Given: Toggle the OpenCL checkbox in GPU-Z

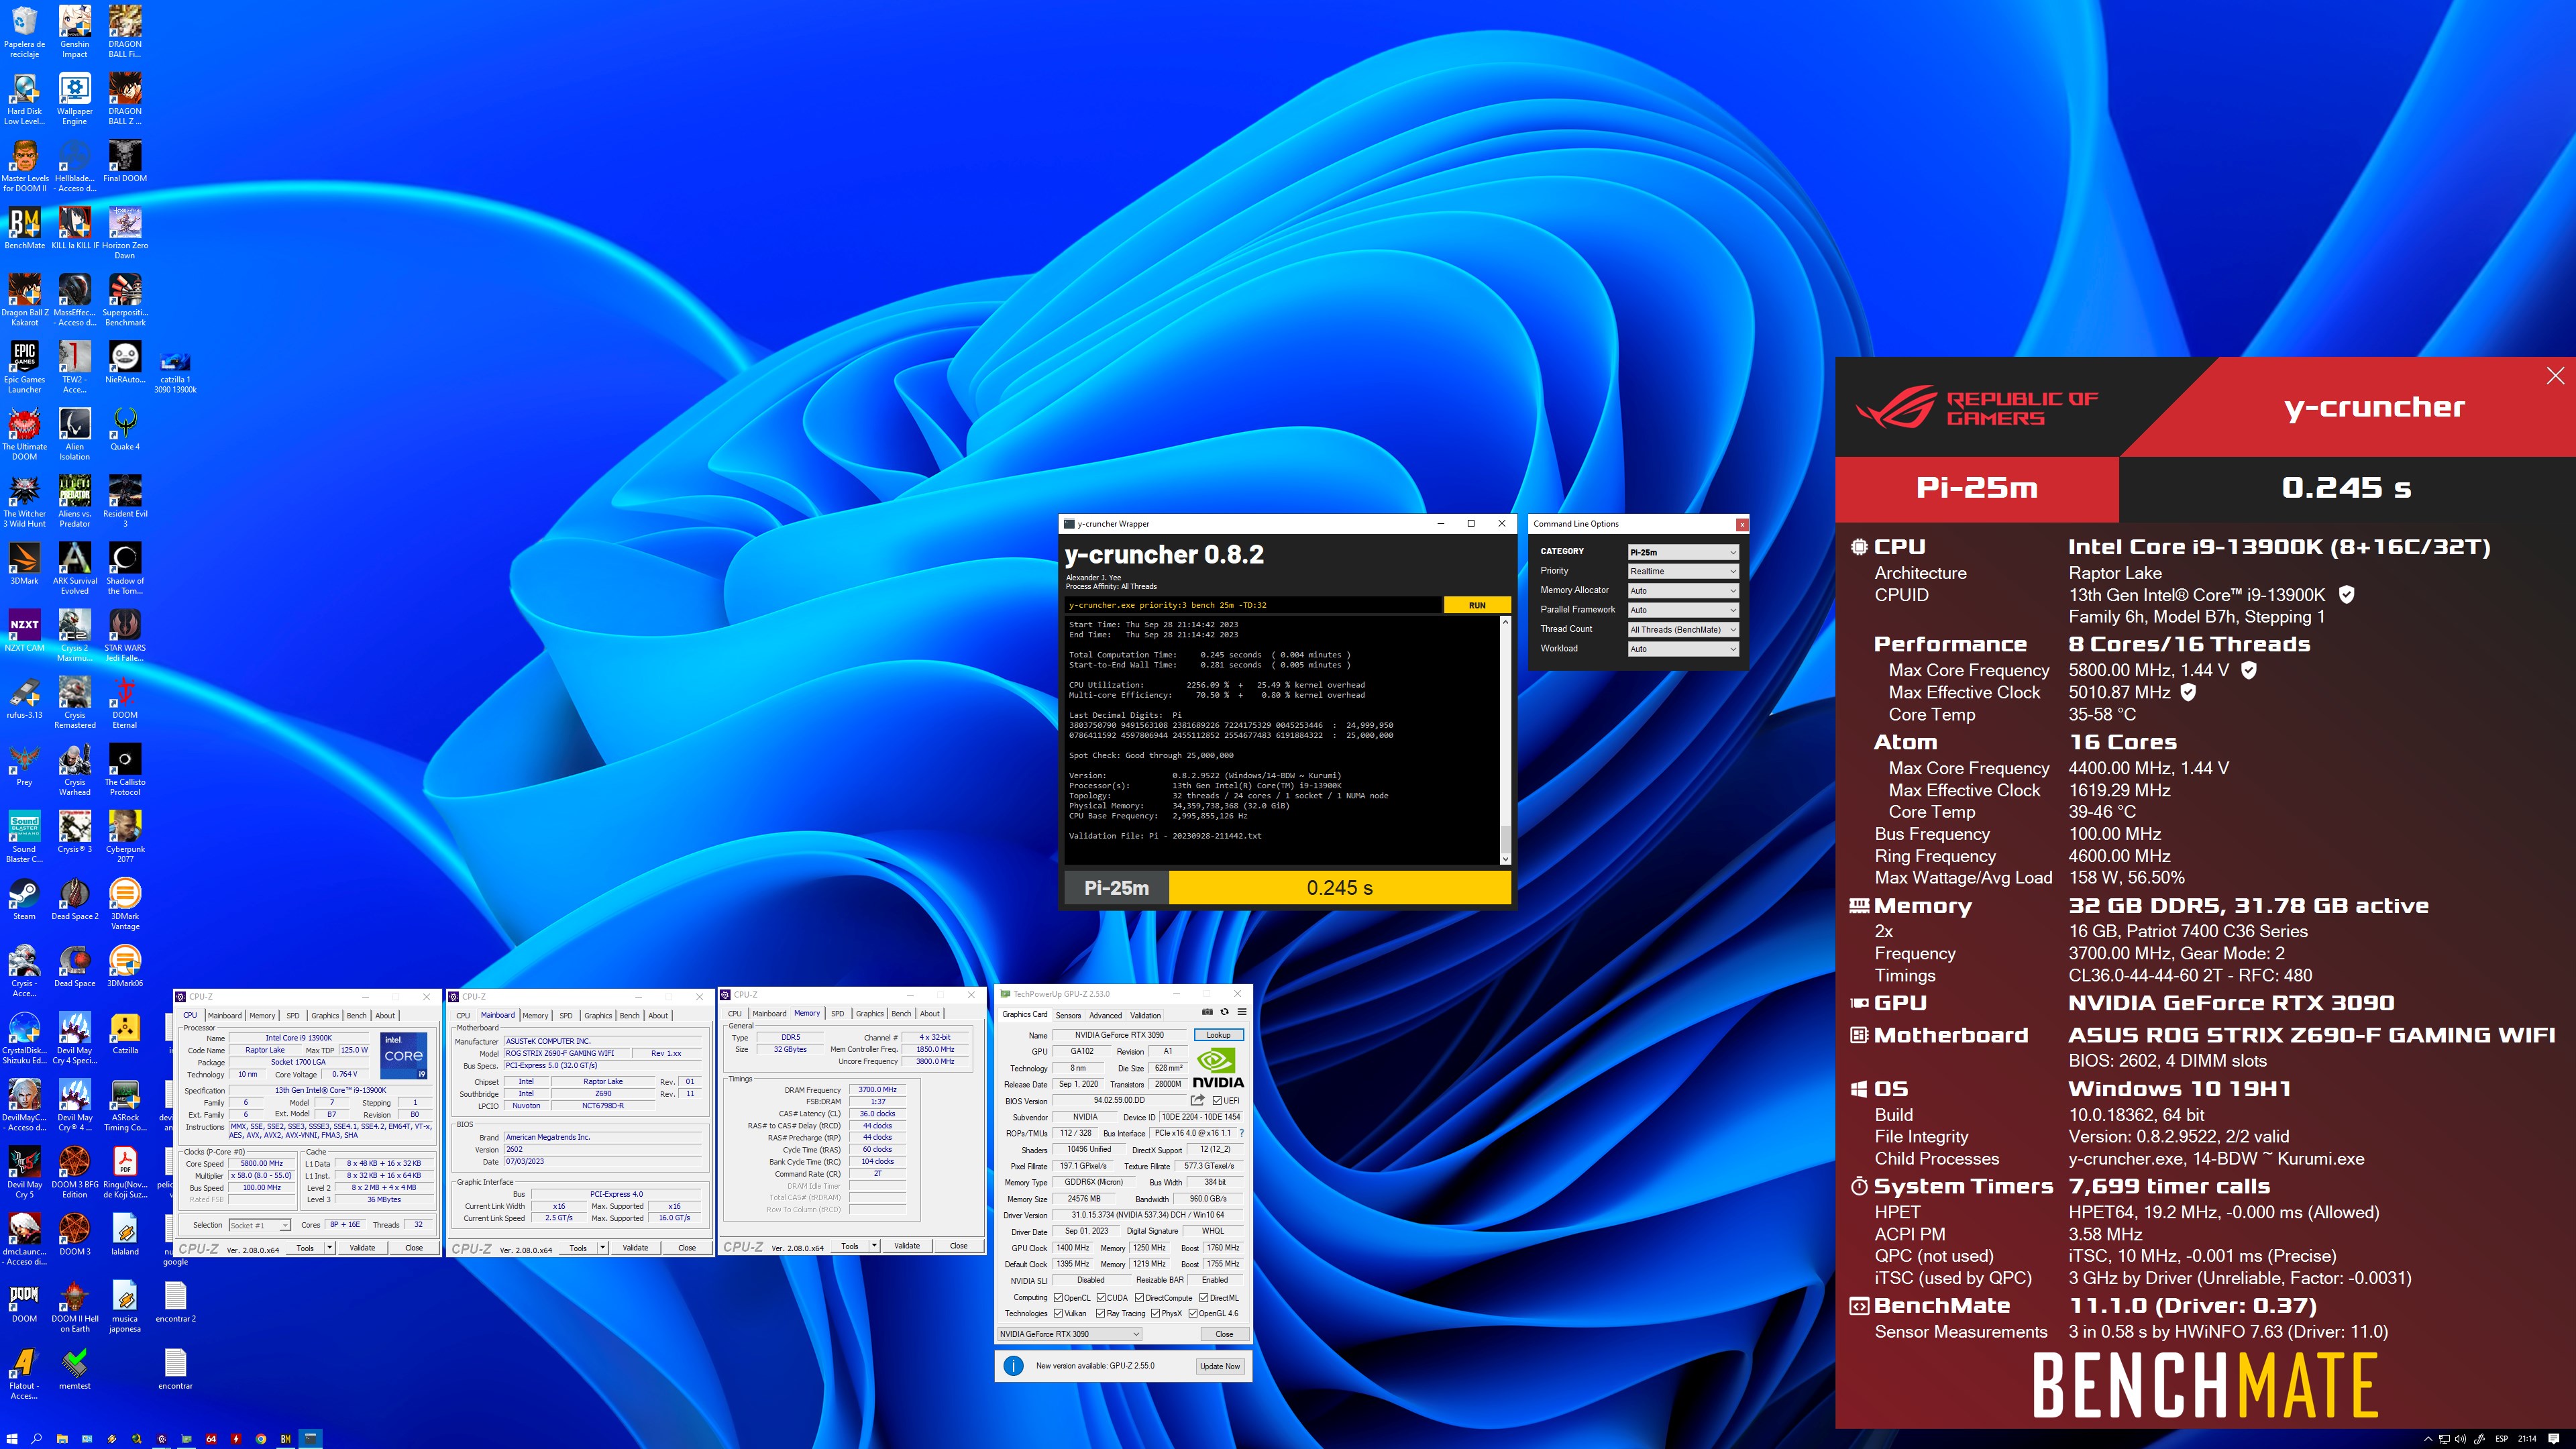Looking at the screenshot, I should (1058, 1298).
